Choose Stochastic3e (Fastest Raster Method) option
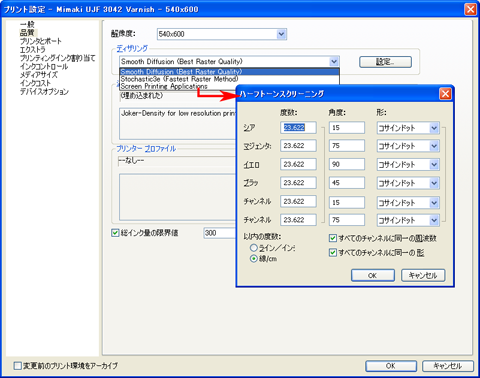The image size is (480, 378). tap(229, 79)
